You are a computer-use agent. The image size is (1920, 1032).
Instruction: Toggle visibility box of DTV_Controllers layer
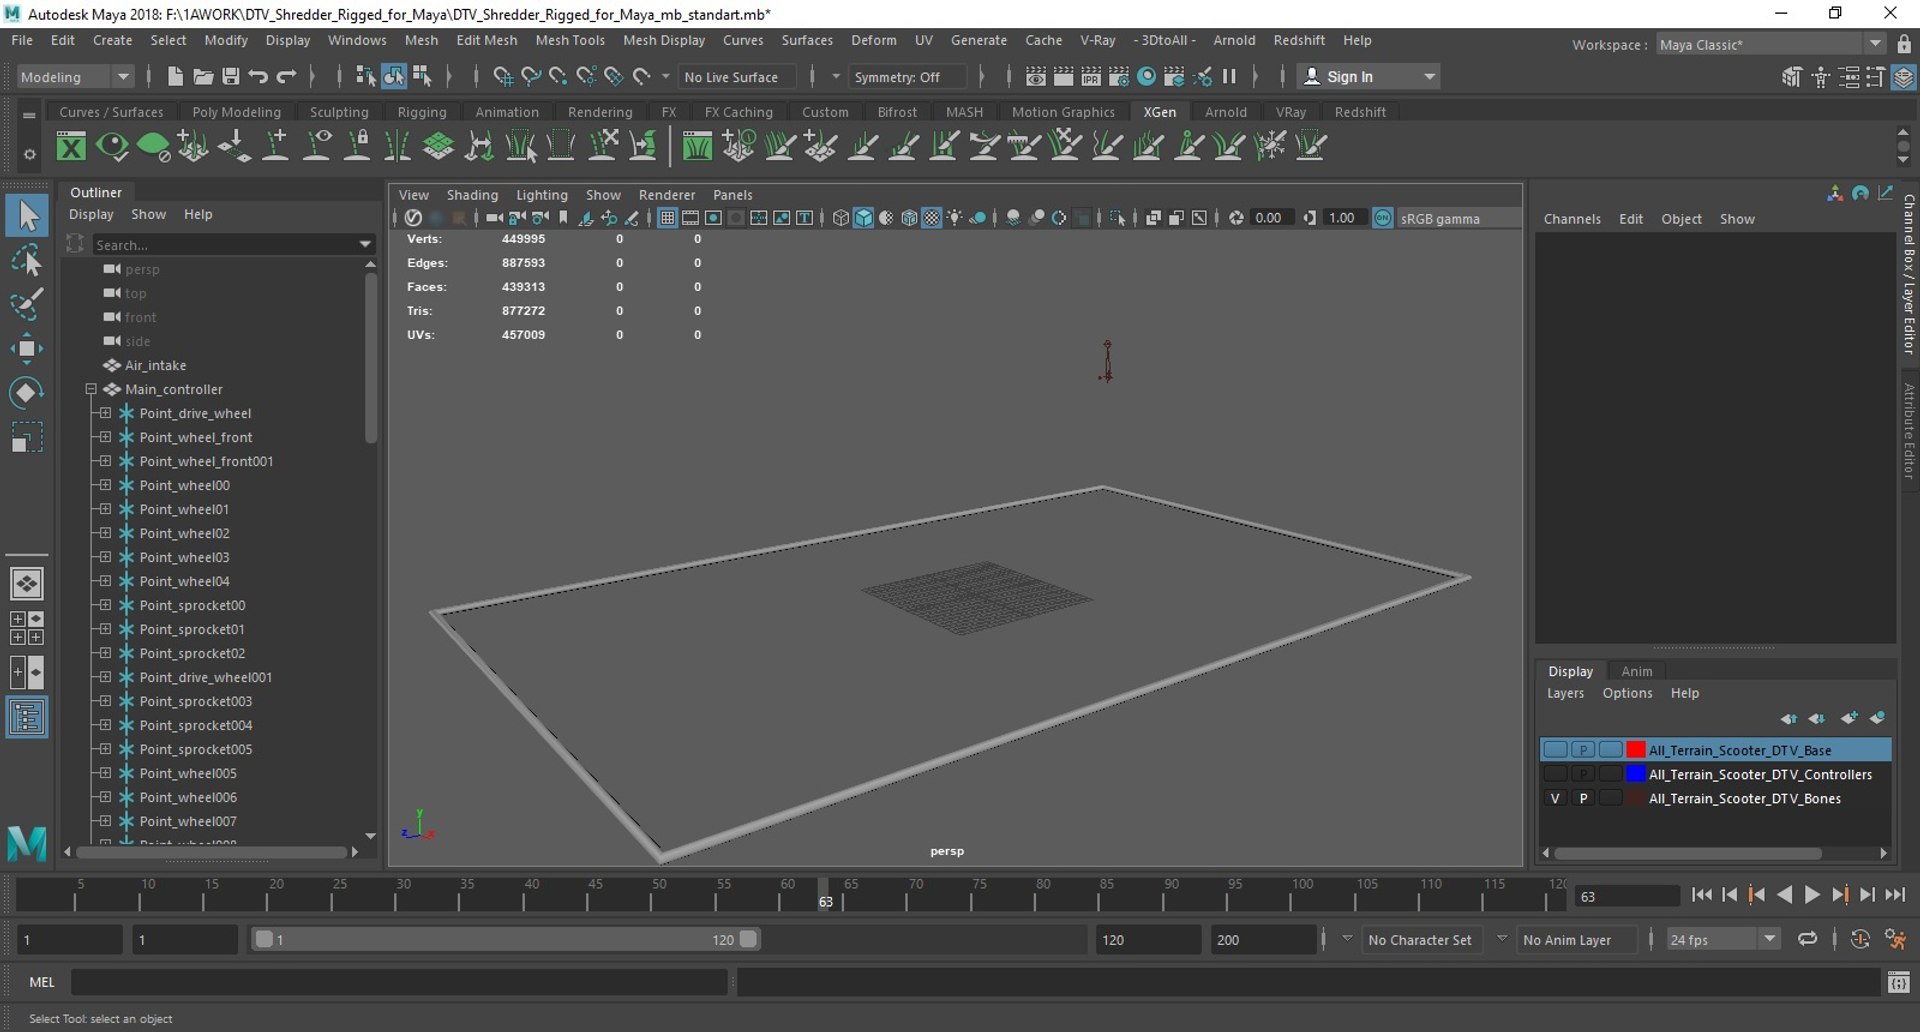pyautogui.click(x=1555, y=774)
